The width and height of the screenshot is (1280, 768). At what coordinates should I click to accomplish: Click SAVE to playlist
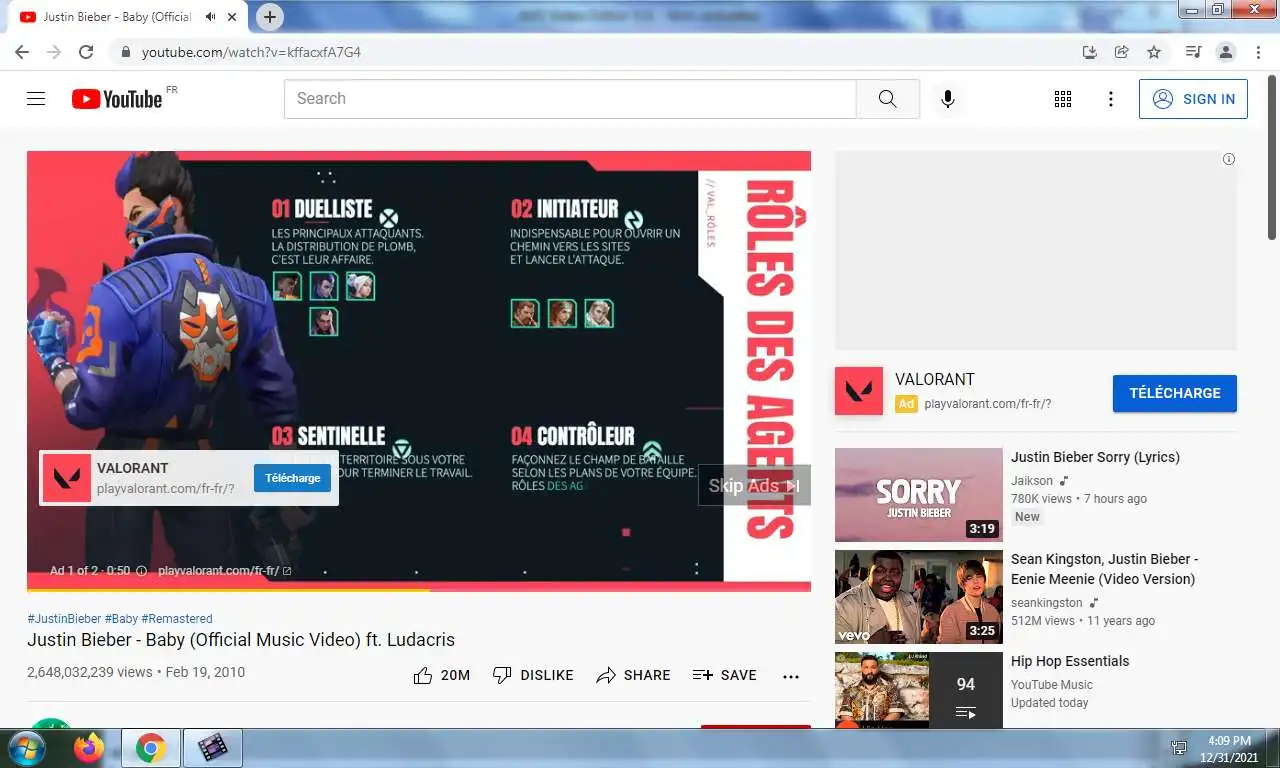point(724,675)
